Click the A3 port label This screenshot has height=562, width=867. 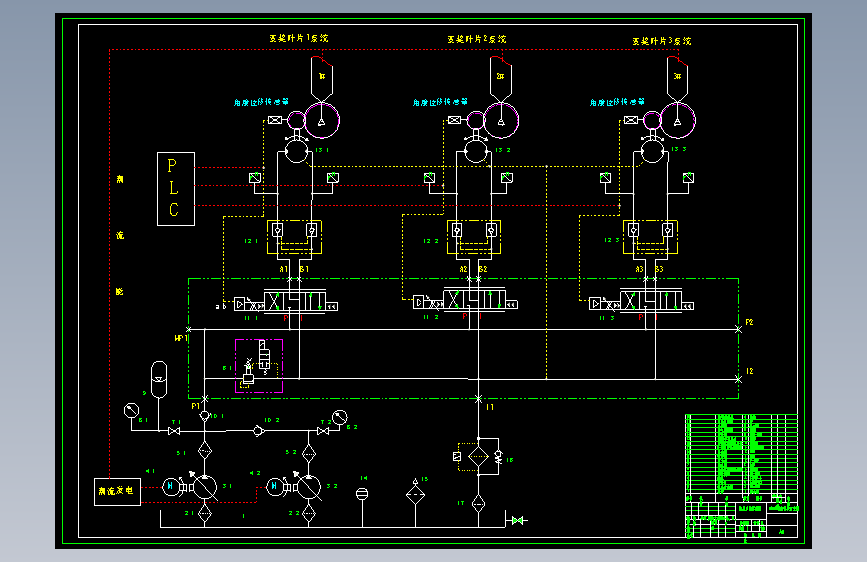(x=639, y=269)
